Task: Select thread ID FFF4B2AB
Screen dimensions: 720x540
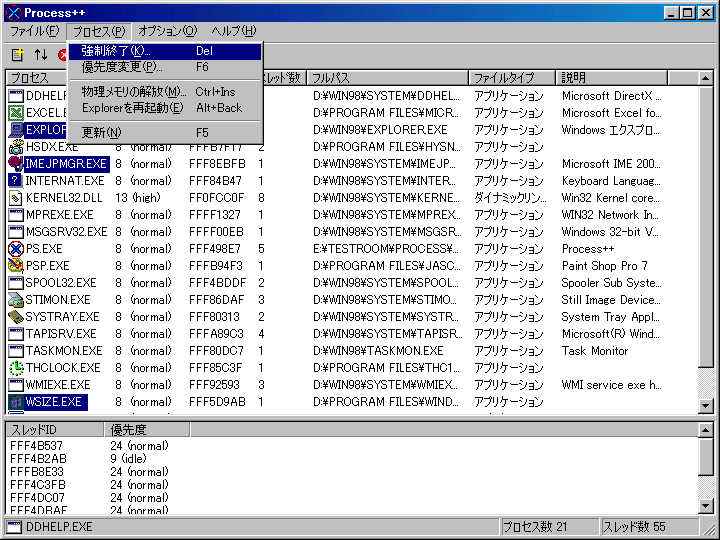Action: [x=38, y=458]
